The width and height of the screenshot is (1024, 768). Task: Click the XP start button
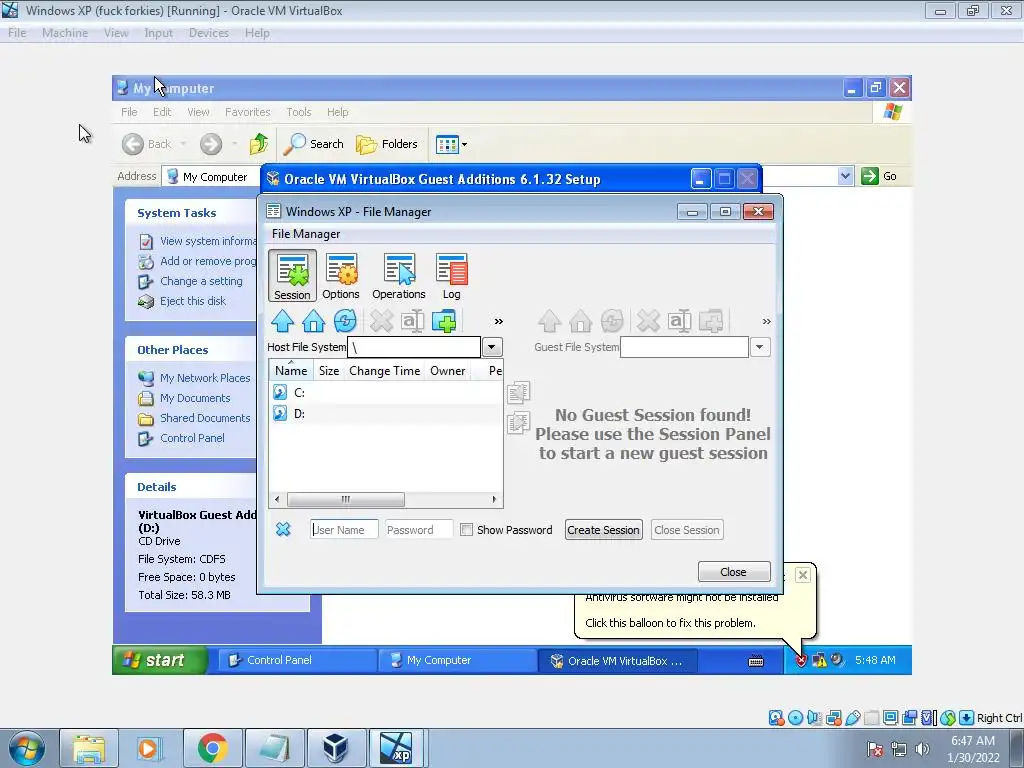point(160,660)
